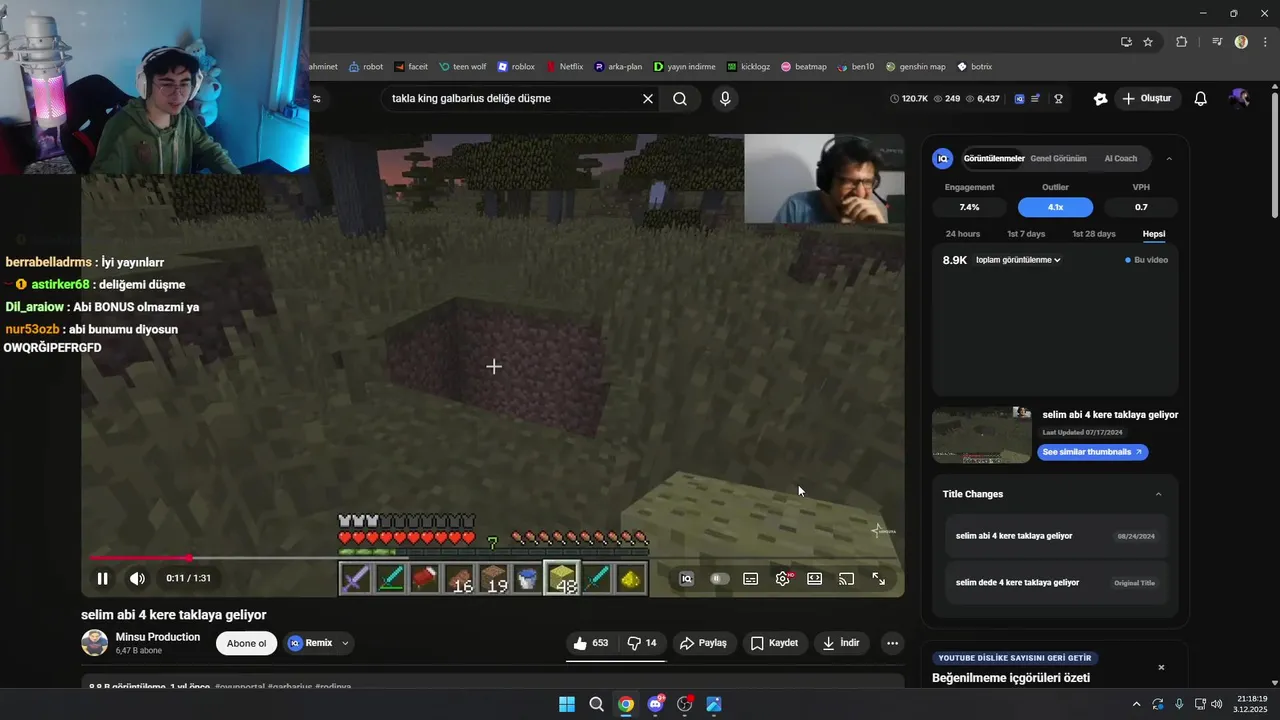Select the Hepsi time range
1280x720 pixels.
point(1154,234)
